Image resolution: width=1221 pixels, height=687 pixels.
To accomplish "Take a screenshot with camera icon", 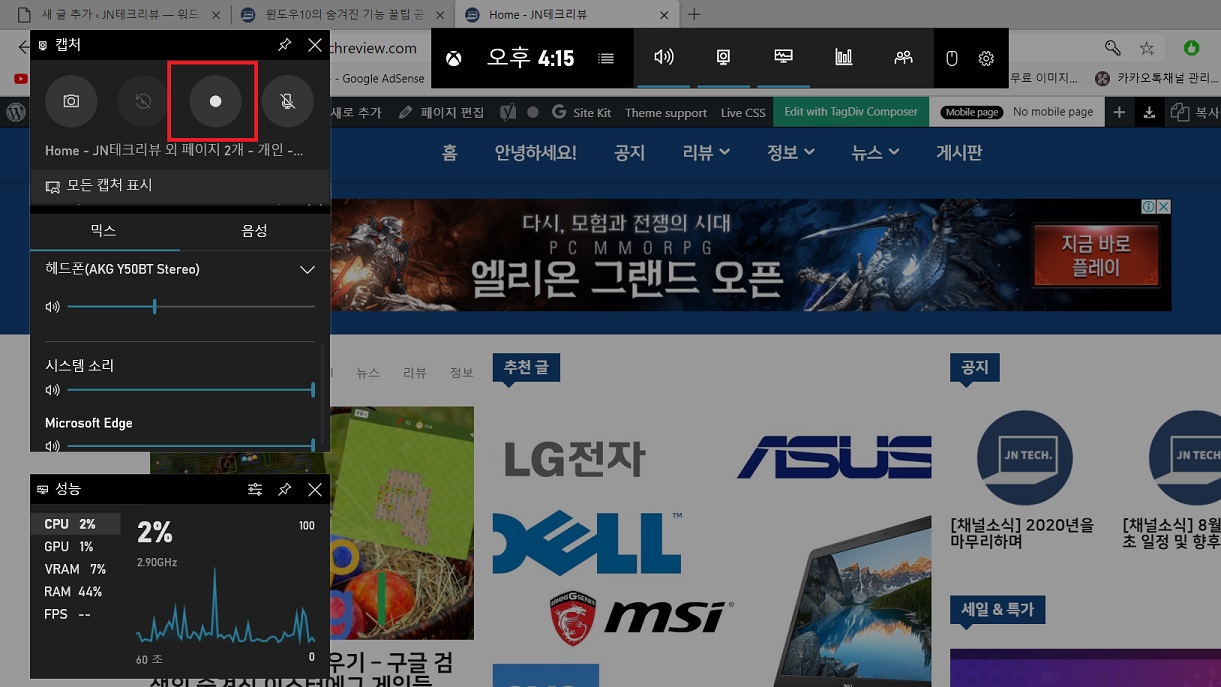I will [x=71, y=101].
